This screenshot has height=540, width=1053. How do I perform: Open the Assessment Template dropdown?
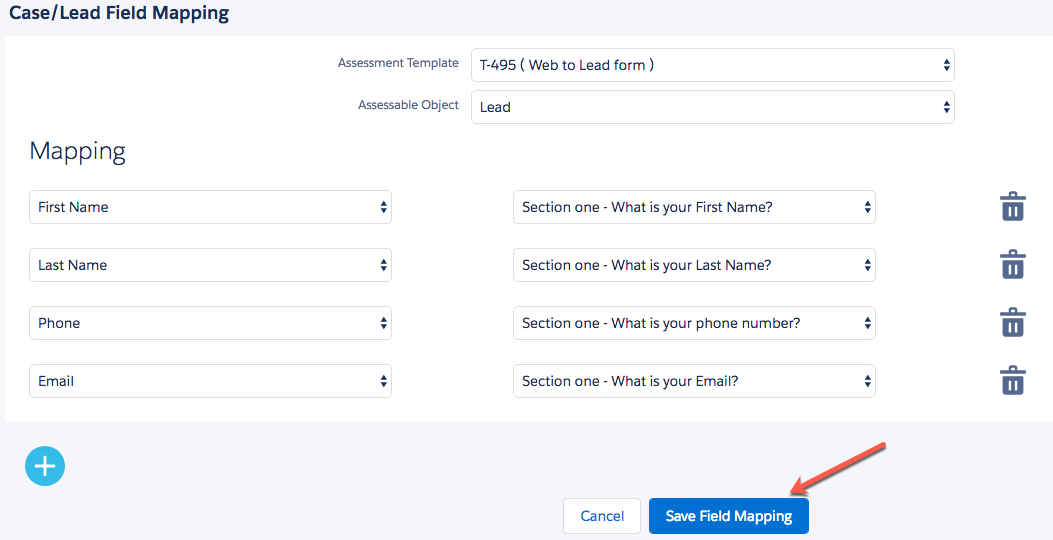coord(712,65)
